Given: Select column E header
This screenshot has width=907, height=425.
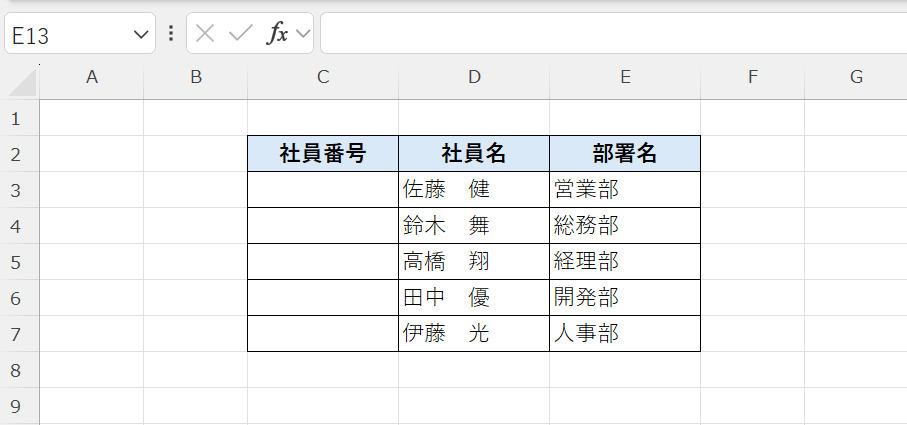Looking at the screenshot, I should 625,77.
